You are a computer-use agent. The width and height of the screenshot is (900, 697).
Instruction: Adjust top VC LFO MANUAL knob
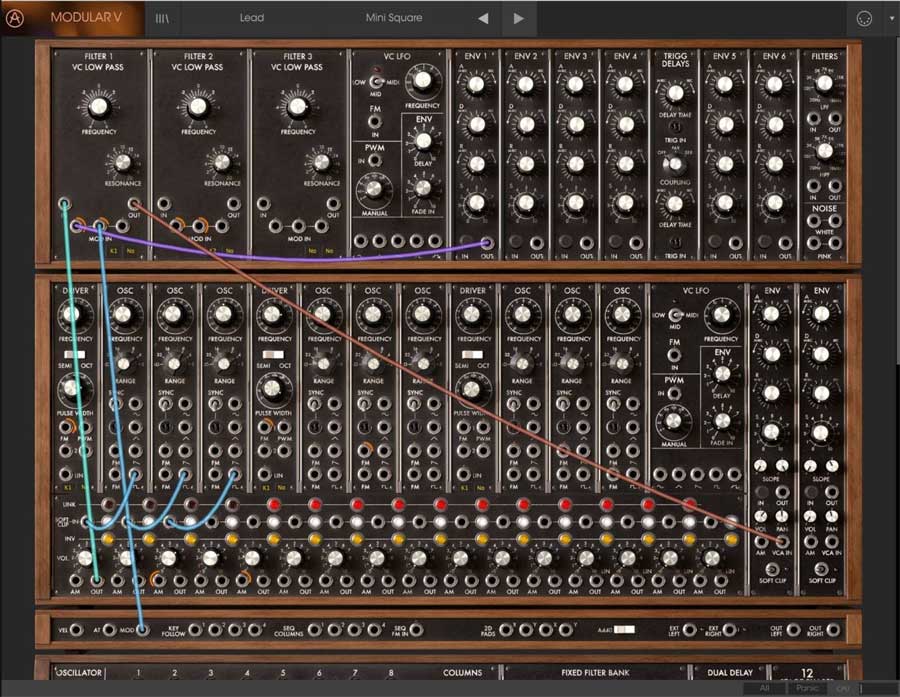[x=374, y=189]
